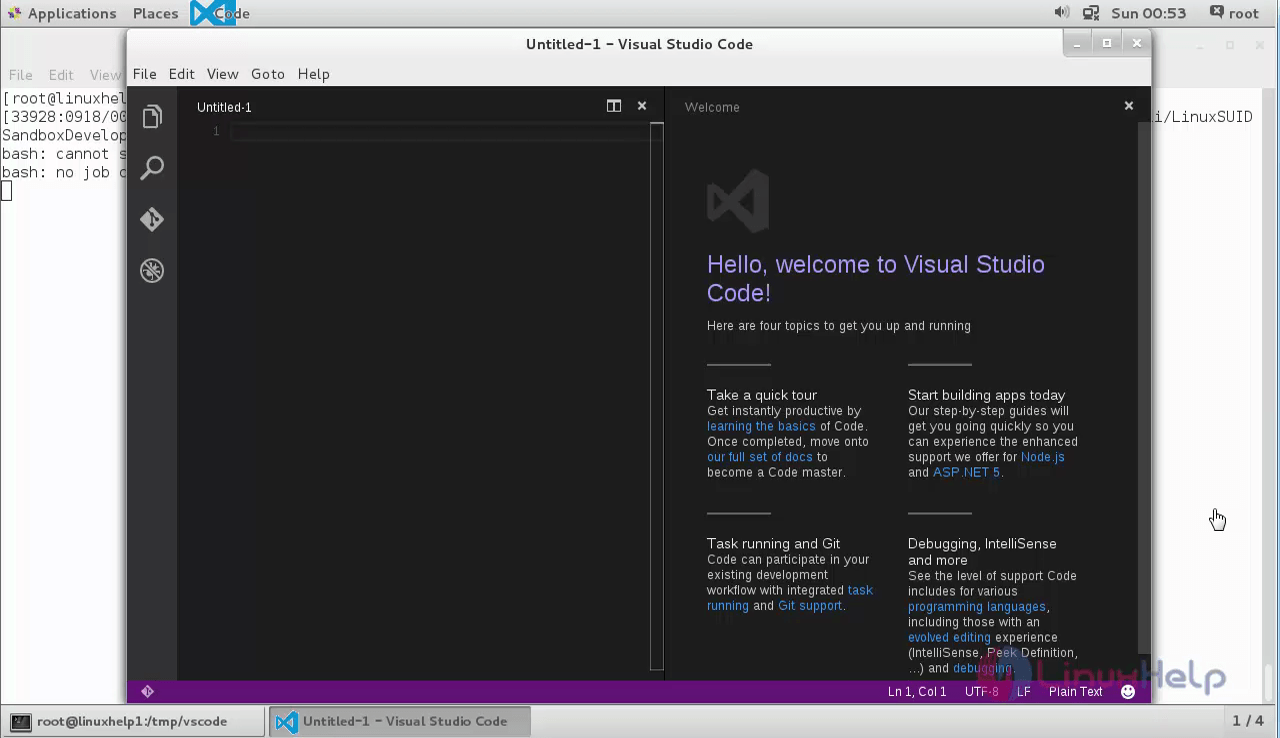
Task: Click the 'Start building apps today' heading
Action: coord(987,395)
